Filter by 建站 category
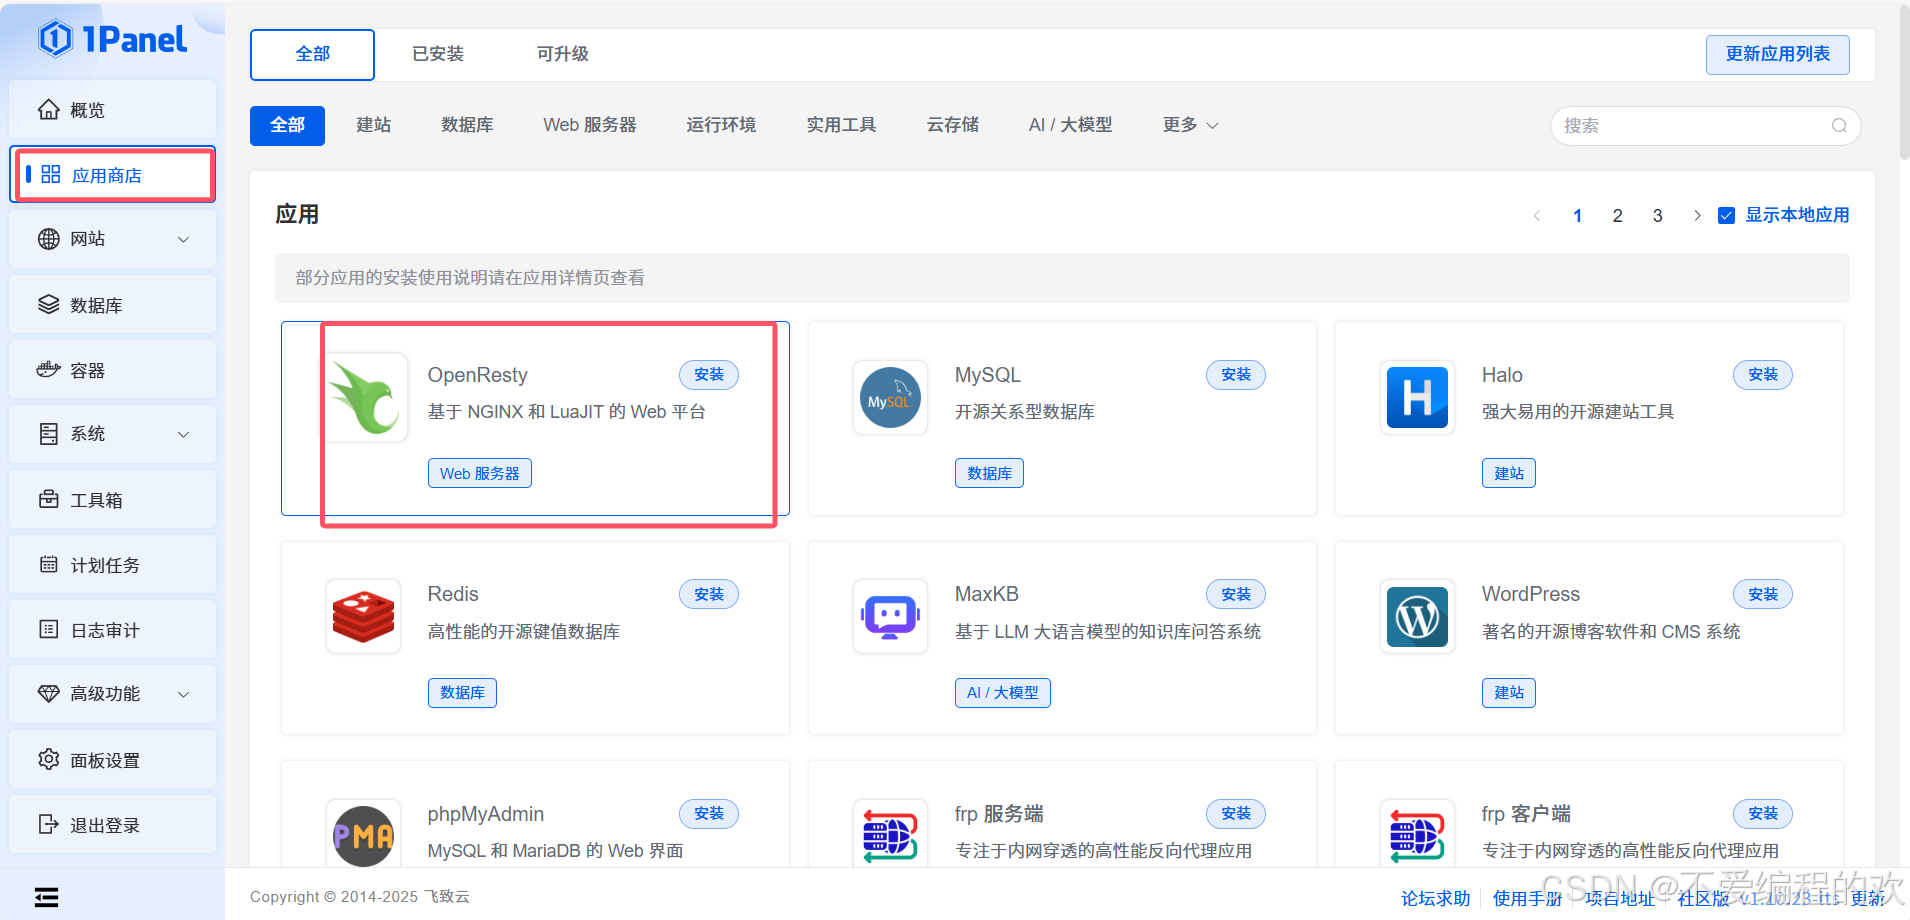This screenshot has height=920, width=1910. coord(374,125)
